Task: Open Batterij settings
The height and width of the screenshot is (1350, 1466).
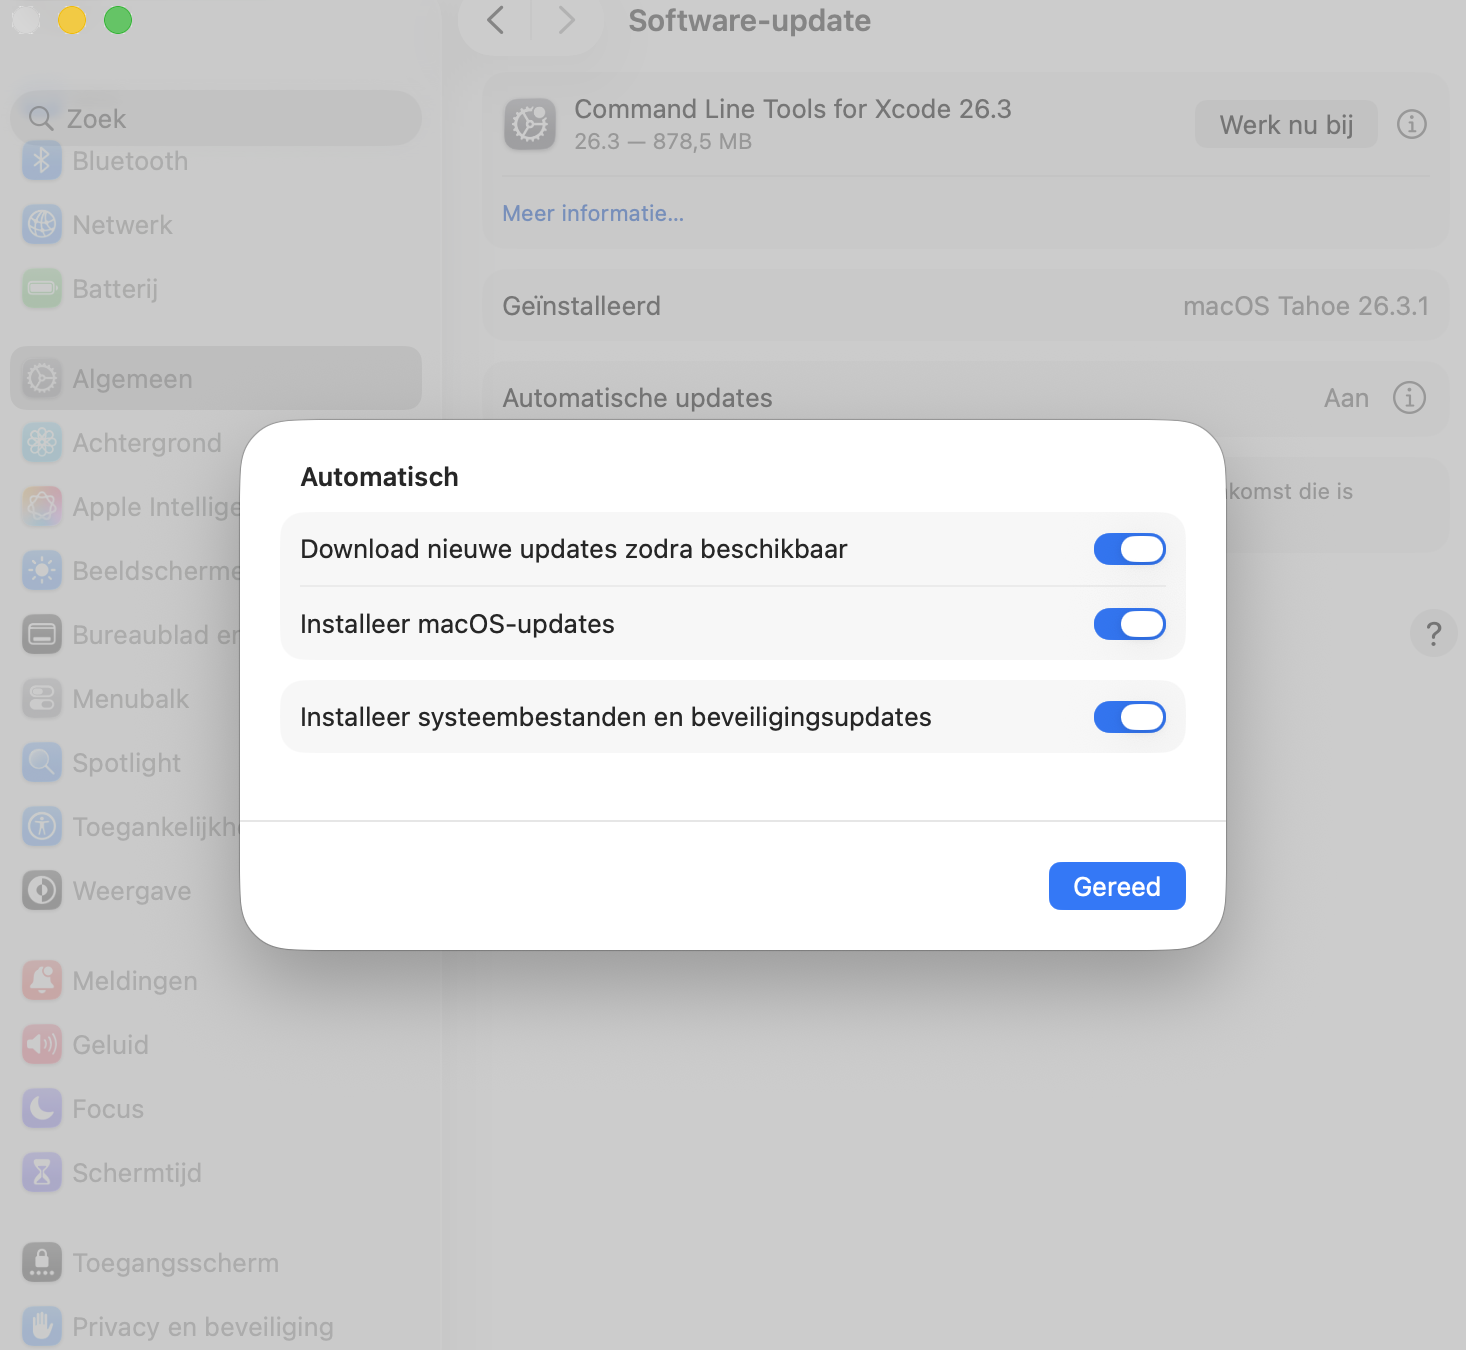Action: (114, 289)
